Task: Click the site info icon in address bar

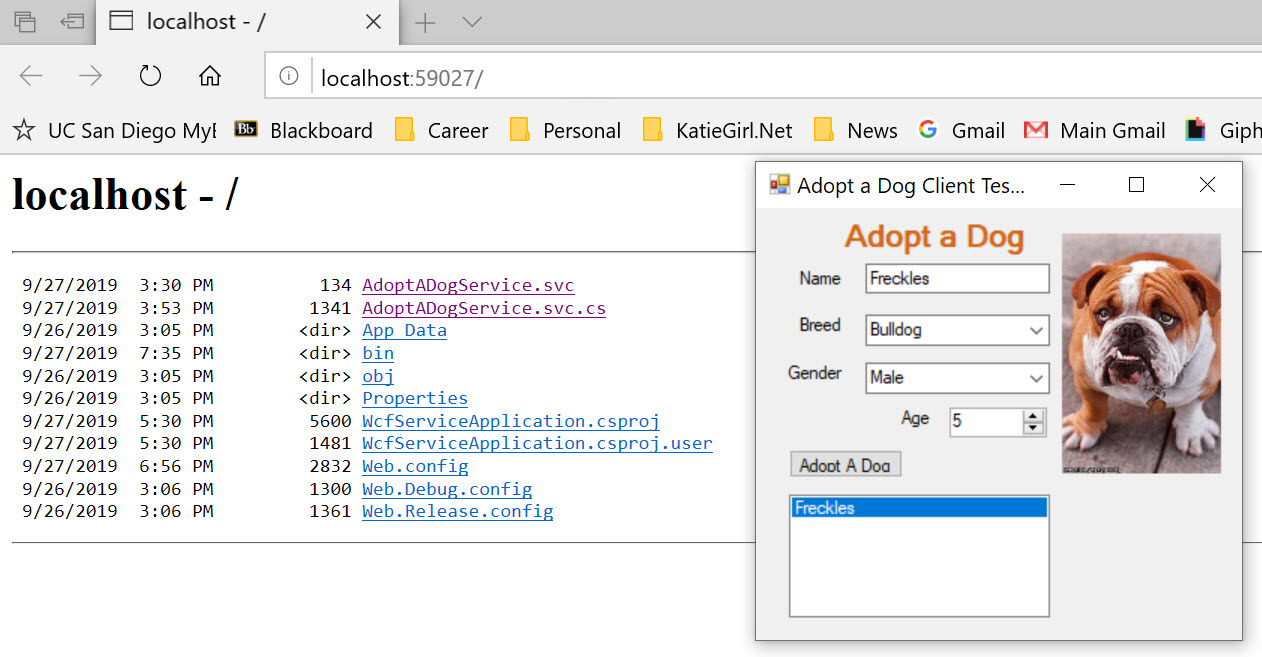Action: pos(289,76)
